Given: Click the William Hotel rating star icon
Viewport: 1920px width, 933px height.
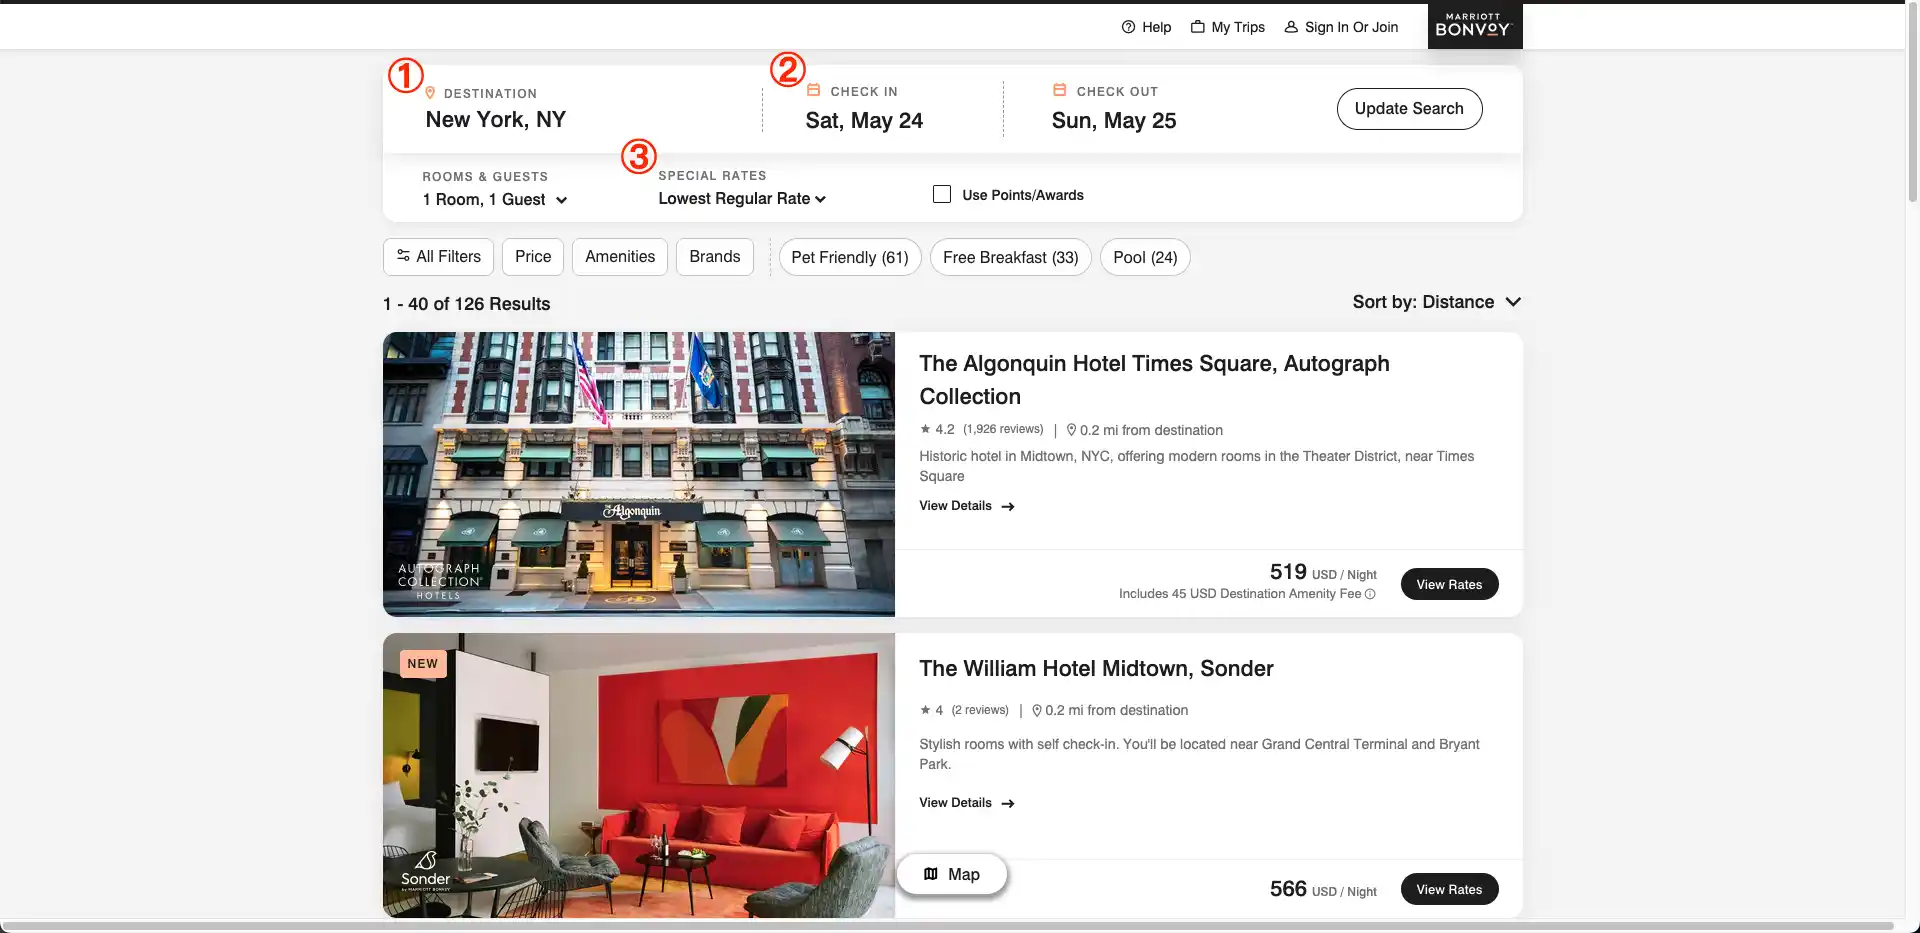Looking at the screenshot, I should pyautogui.click(x=925, y=710).
